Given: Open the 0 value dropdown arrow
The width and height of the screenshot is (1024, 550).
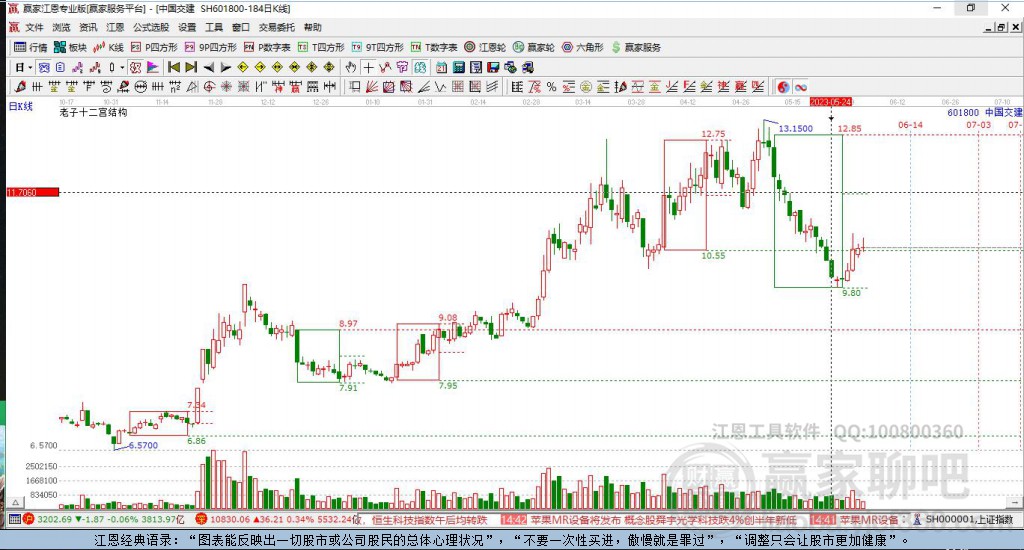Looking at the screenshot, I should click(x=122, y=67).
